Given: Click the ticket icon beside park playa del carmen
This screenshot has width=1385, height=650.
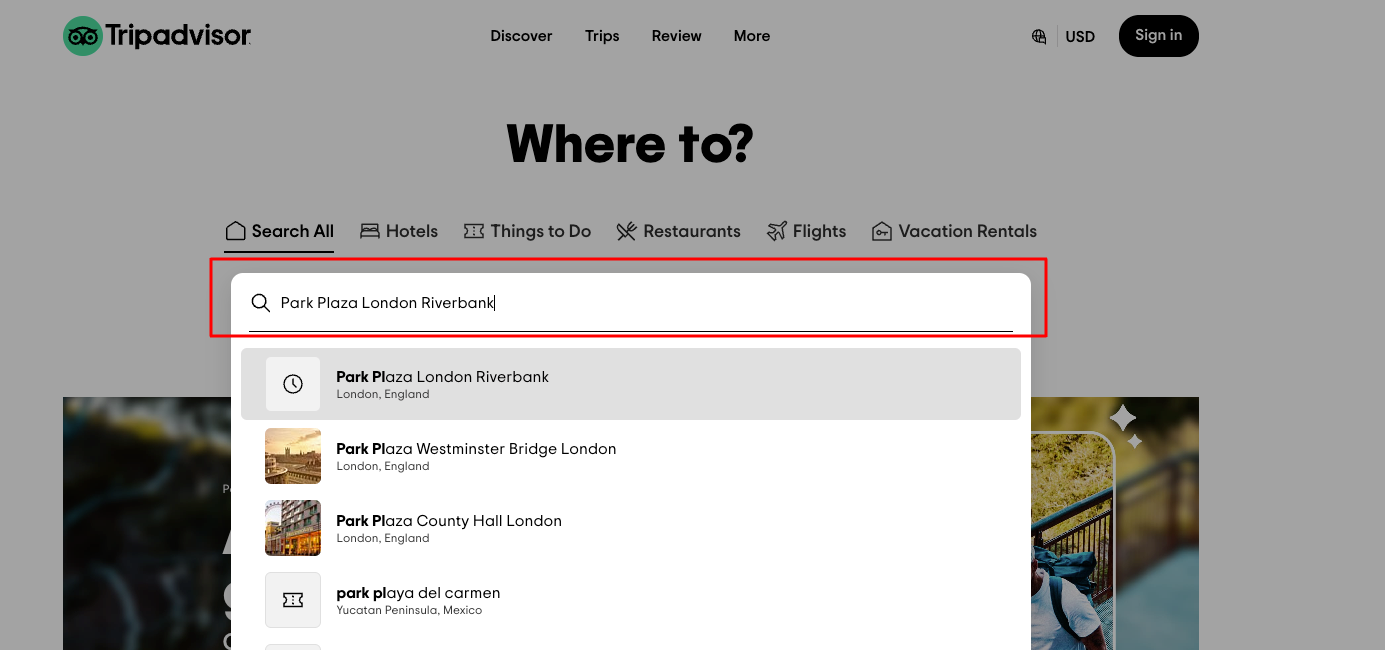Looking at the screenshot, I should [x=293, y=600].
